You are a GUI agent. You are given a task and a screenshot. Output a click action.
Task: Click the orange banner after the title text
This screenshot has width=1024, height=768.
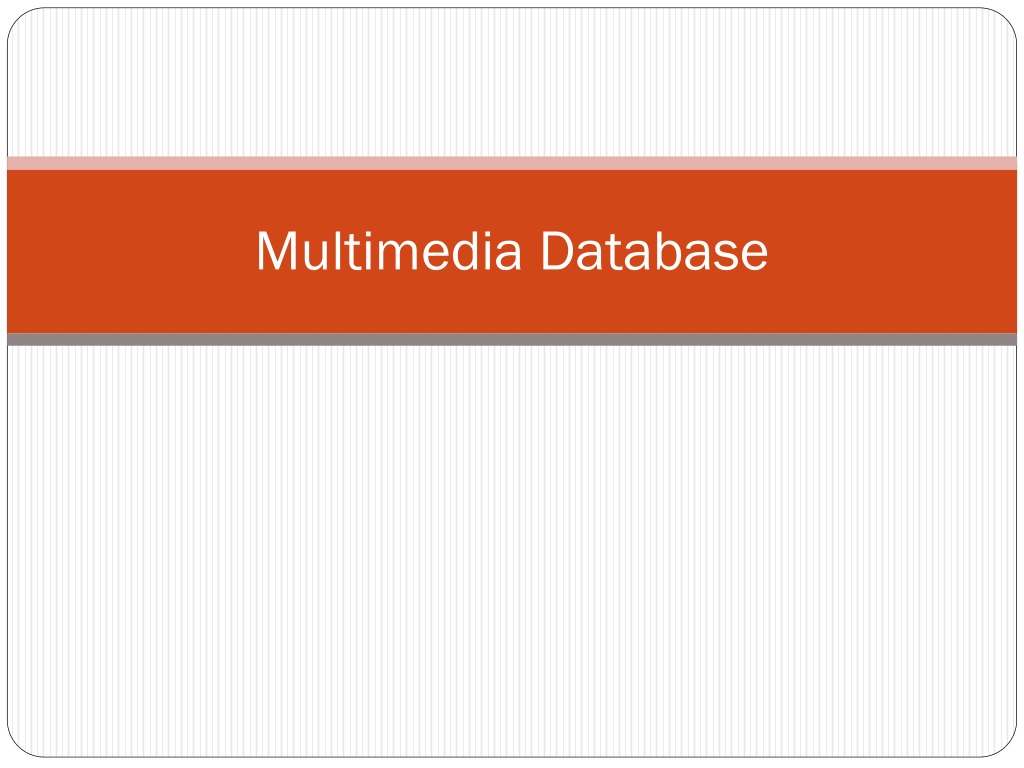tap(892, 251)
